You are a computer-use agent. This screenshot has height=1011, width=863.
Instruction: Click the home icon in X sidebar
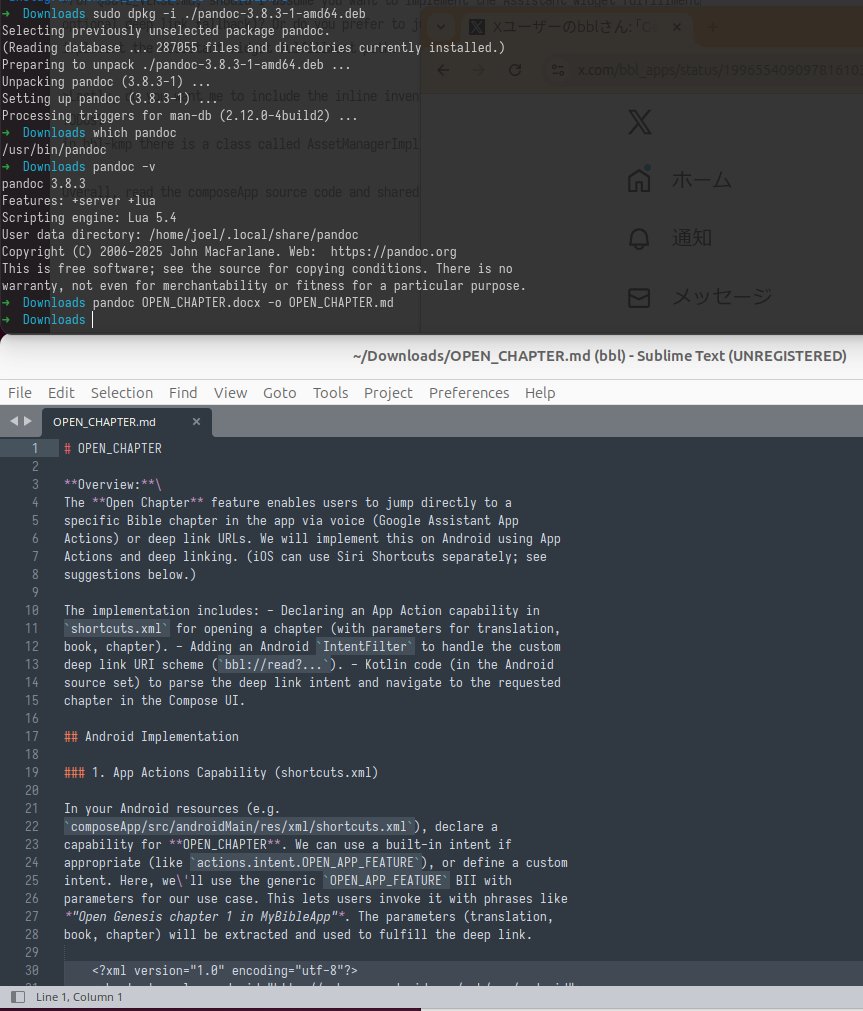[639, 179]
